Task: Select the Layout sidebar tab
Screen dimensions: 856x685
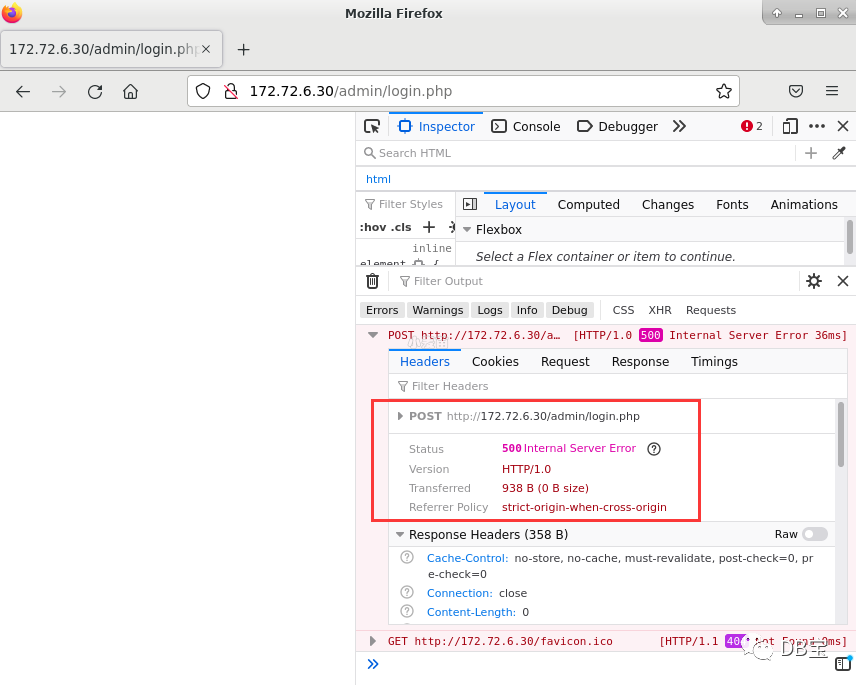Action: coord(515,205)
